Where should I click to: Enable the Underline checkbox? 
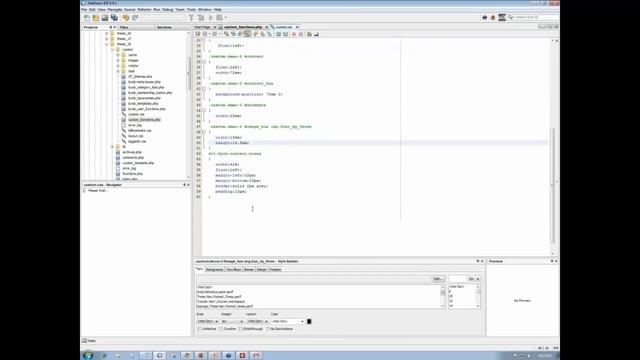point(200,329)
